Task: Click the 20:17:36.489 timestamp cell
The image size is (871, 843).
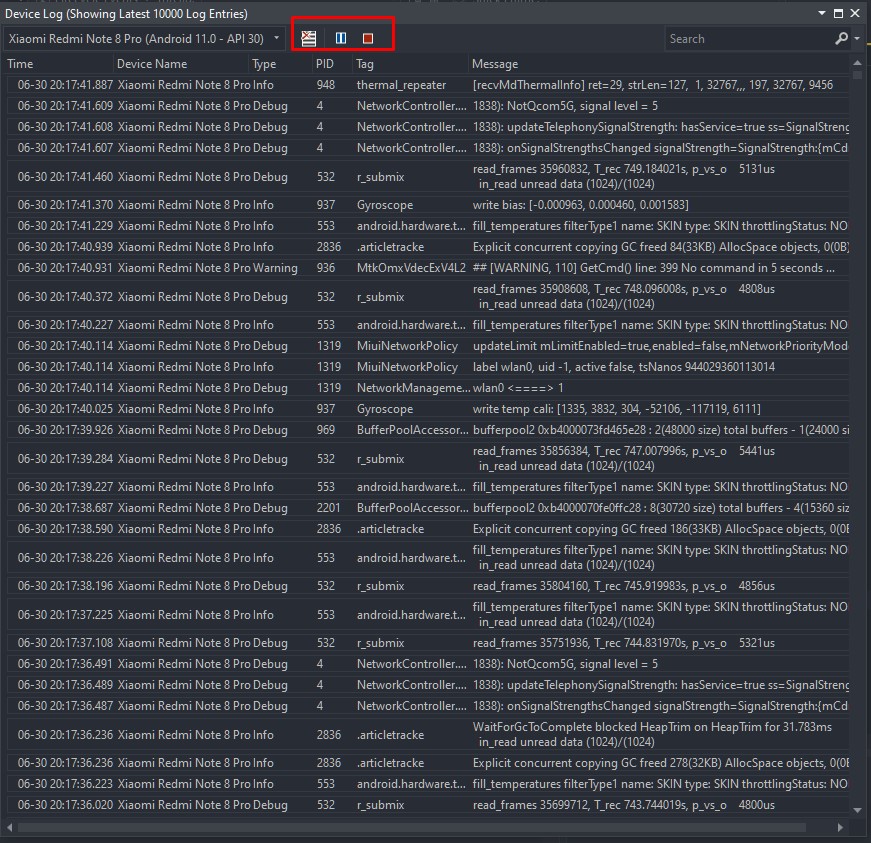Action: click(65, 685)
